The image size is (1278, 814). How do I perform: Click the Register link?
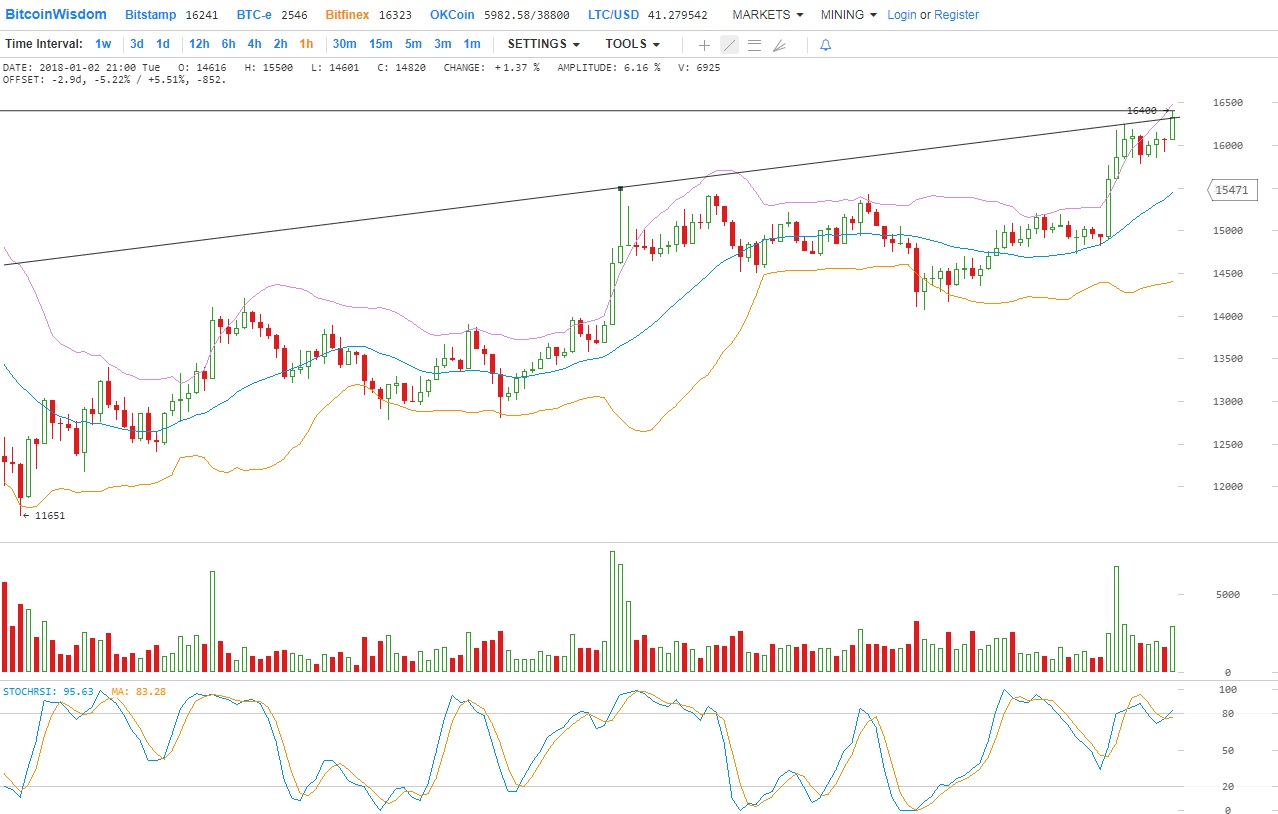pyautogui.click(x=956, y=15)
